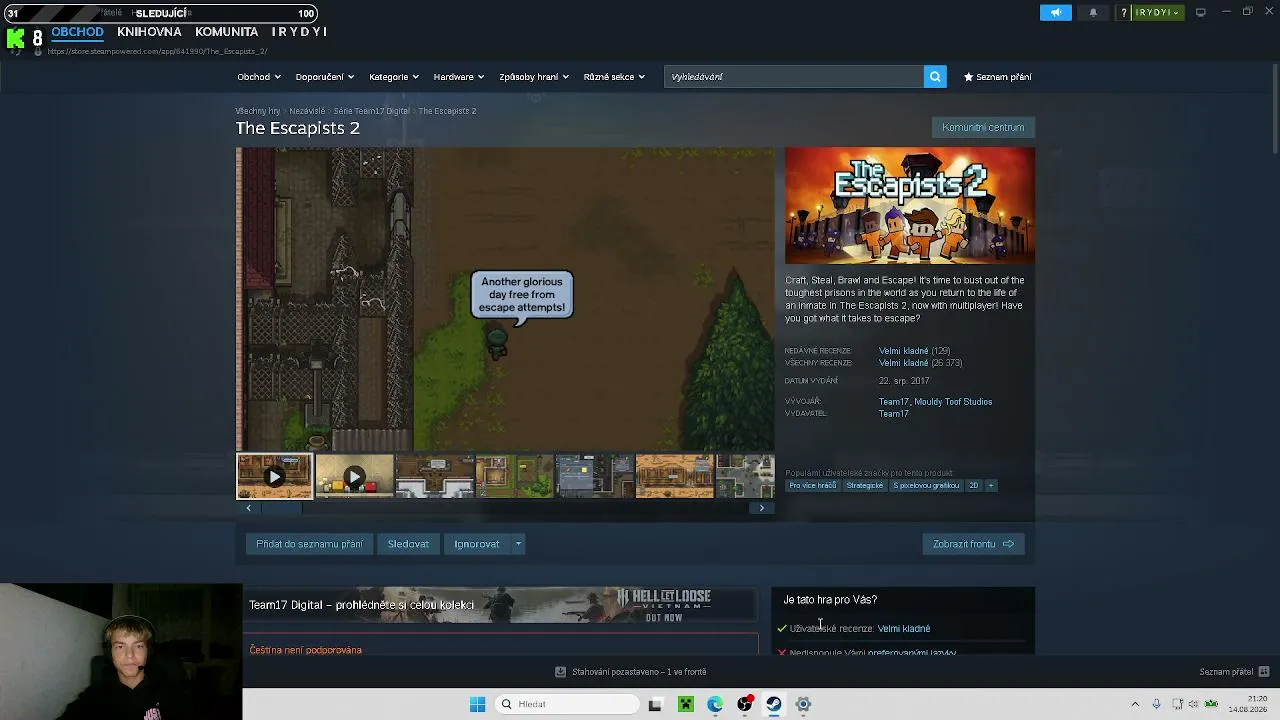Click Zobrazit frontu button

pyautogui.click(x=973, y=544)
